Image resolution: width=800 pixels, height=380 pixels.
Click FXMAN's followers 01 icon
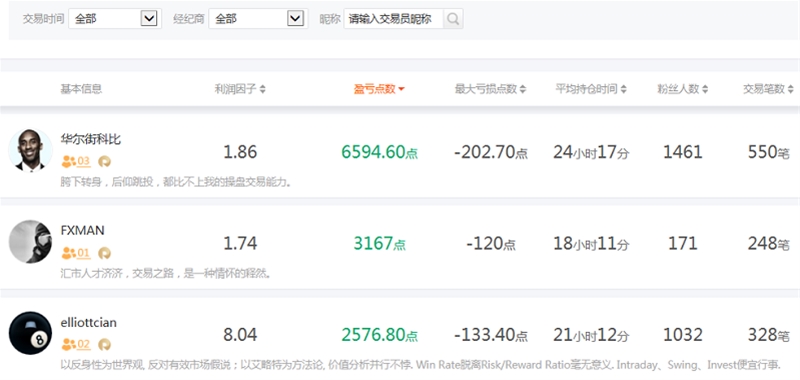pyautogui.click(x=76, y=253)
